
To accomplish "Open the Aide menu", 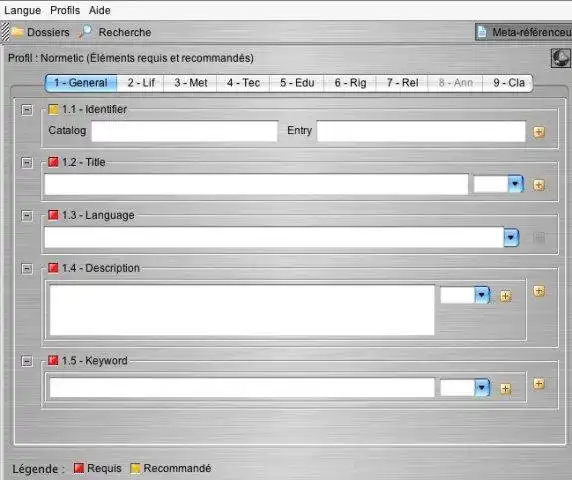I will (x=100, y=10).
